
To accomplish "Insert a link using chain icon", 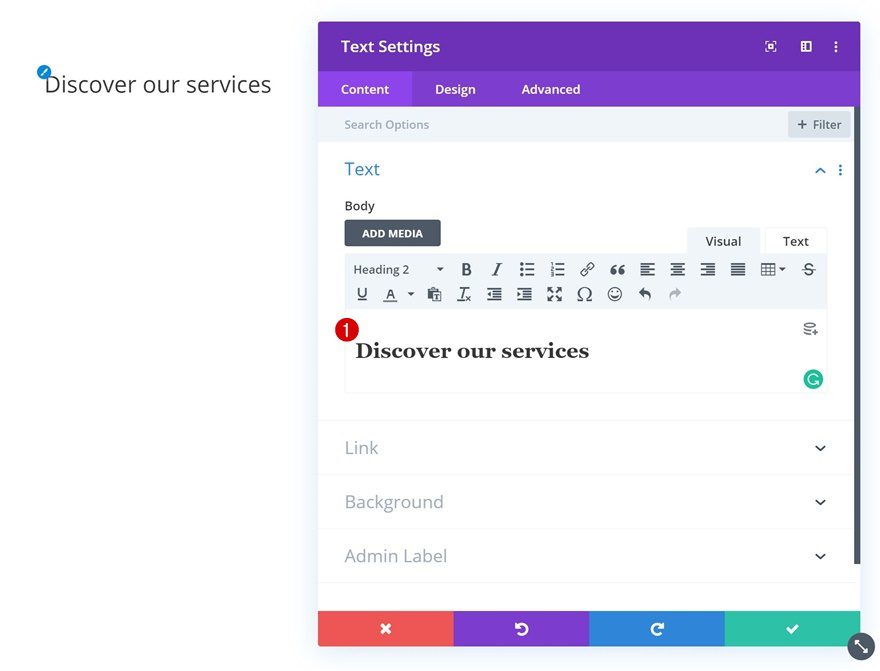I will [x=587, y=270].
